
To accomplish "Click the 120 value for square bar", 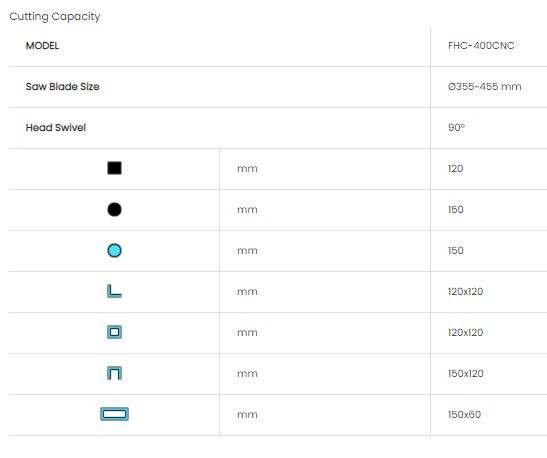I will click(x=456, y=168).
